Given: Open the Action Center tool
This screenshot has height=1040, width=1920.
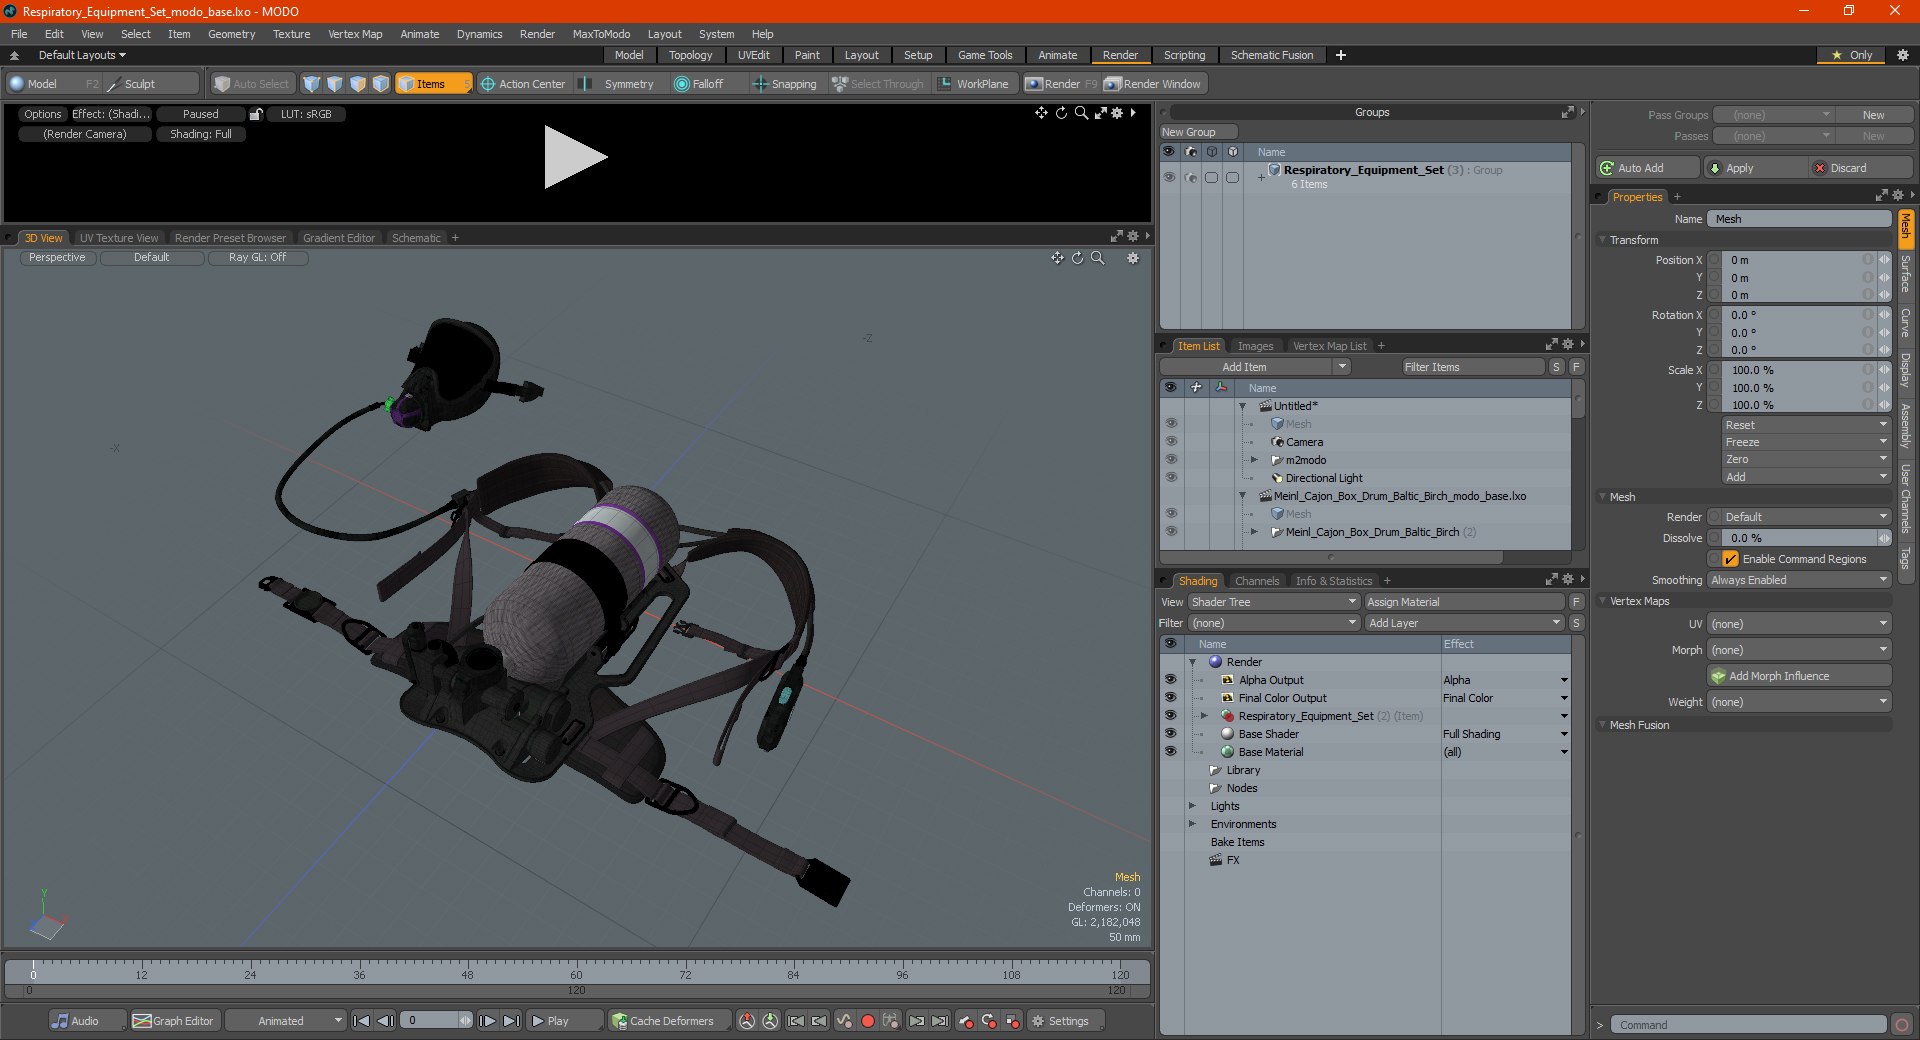Looking at the screenshot, I should tap(523, 84).
